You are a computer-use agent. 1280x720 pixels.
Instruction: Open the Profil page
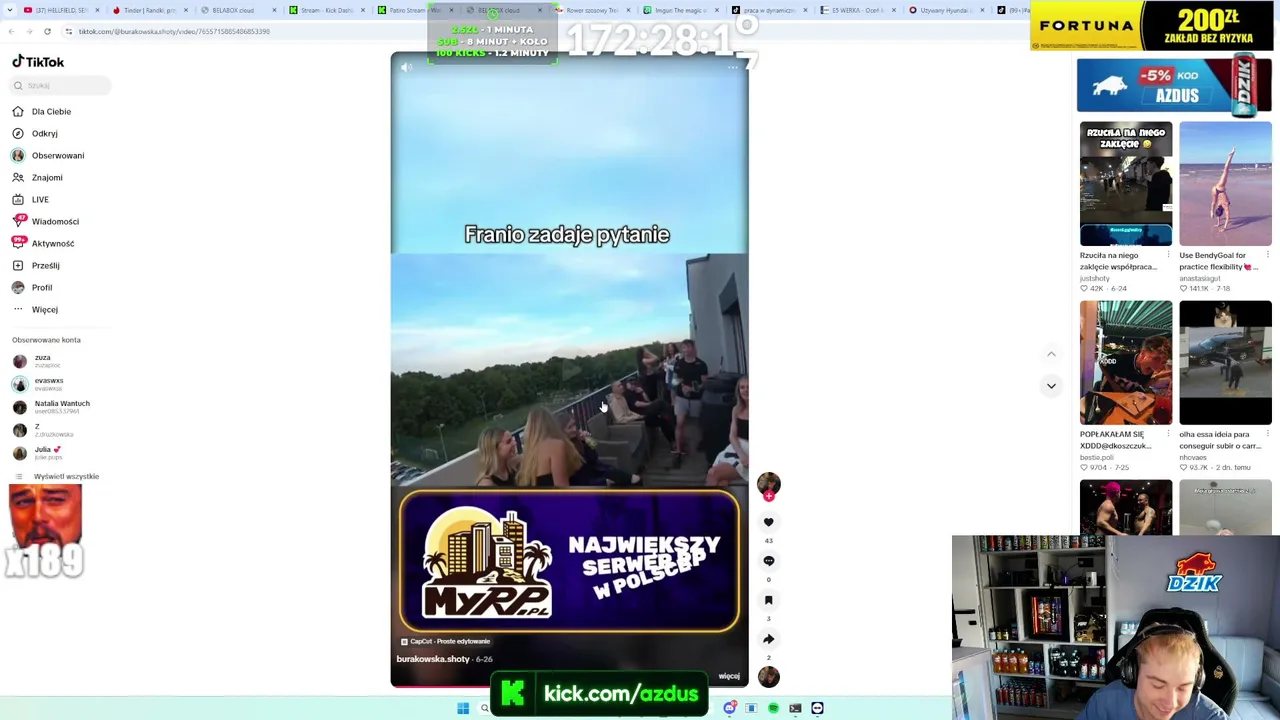pos(32,288)
